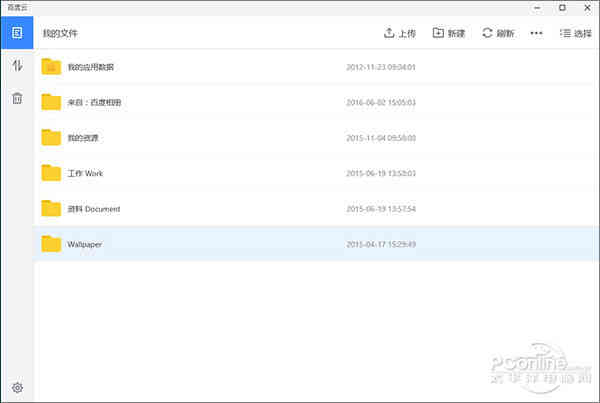Open settings via the gear icon
600x403 pixels.
(x=17, y=387)
